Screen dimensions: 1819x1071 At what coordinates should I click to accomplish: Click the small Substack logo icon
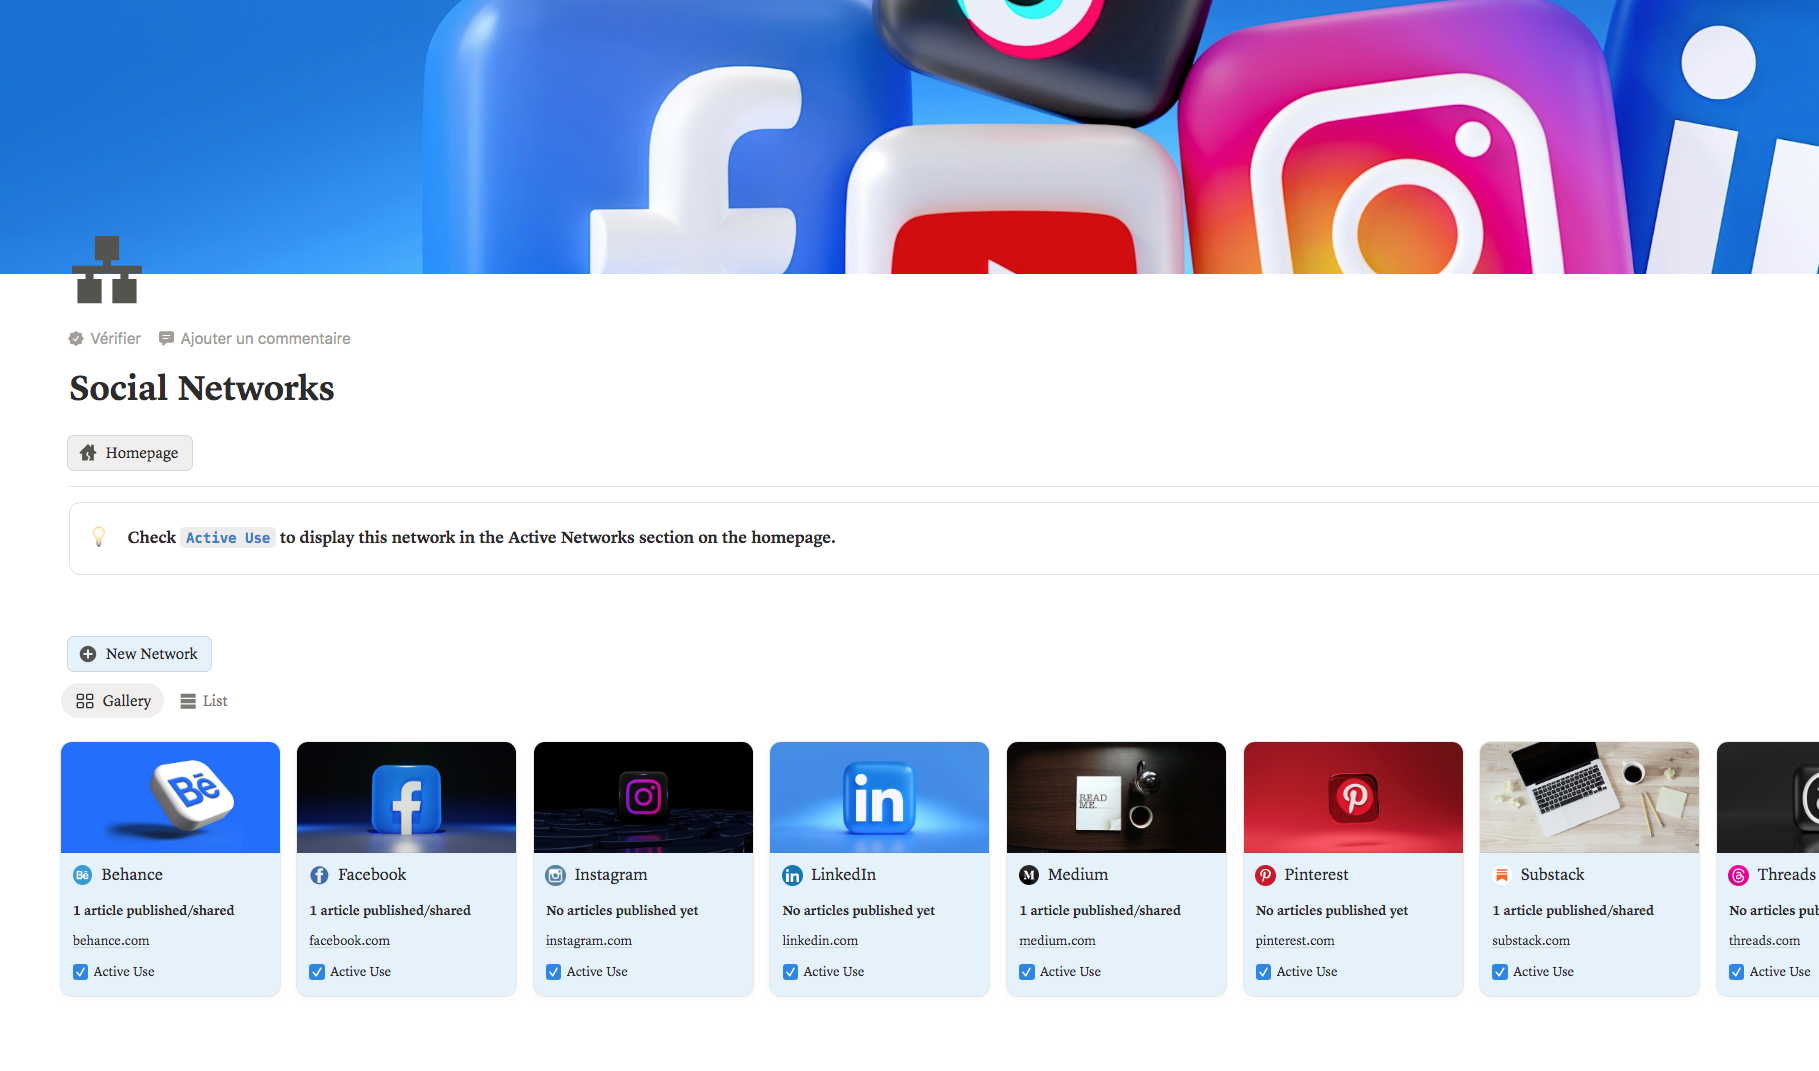(1502, 875)
